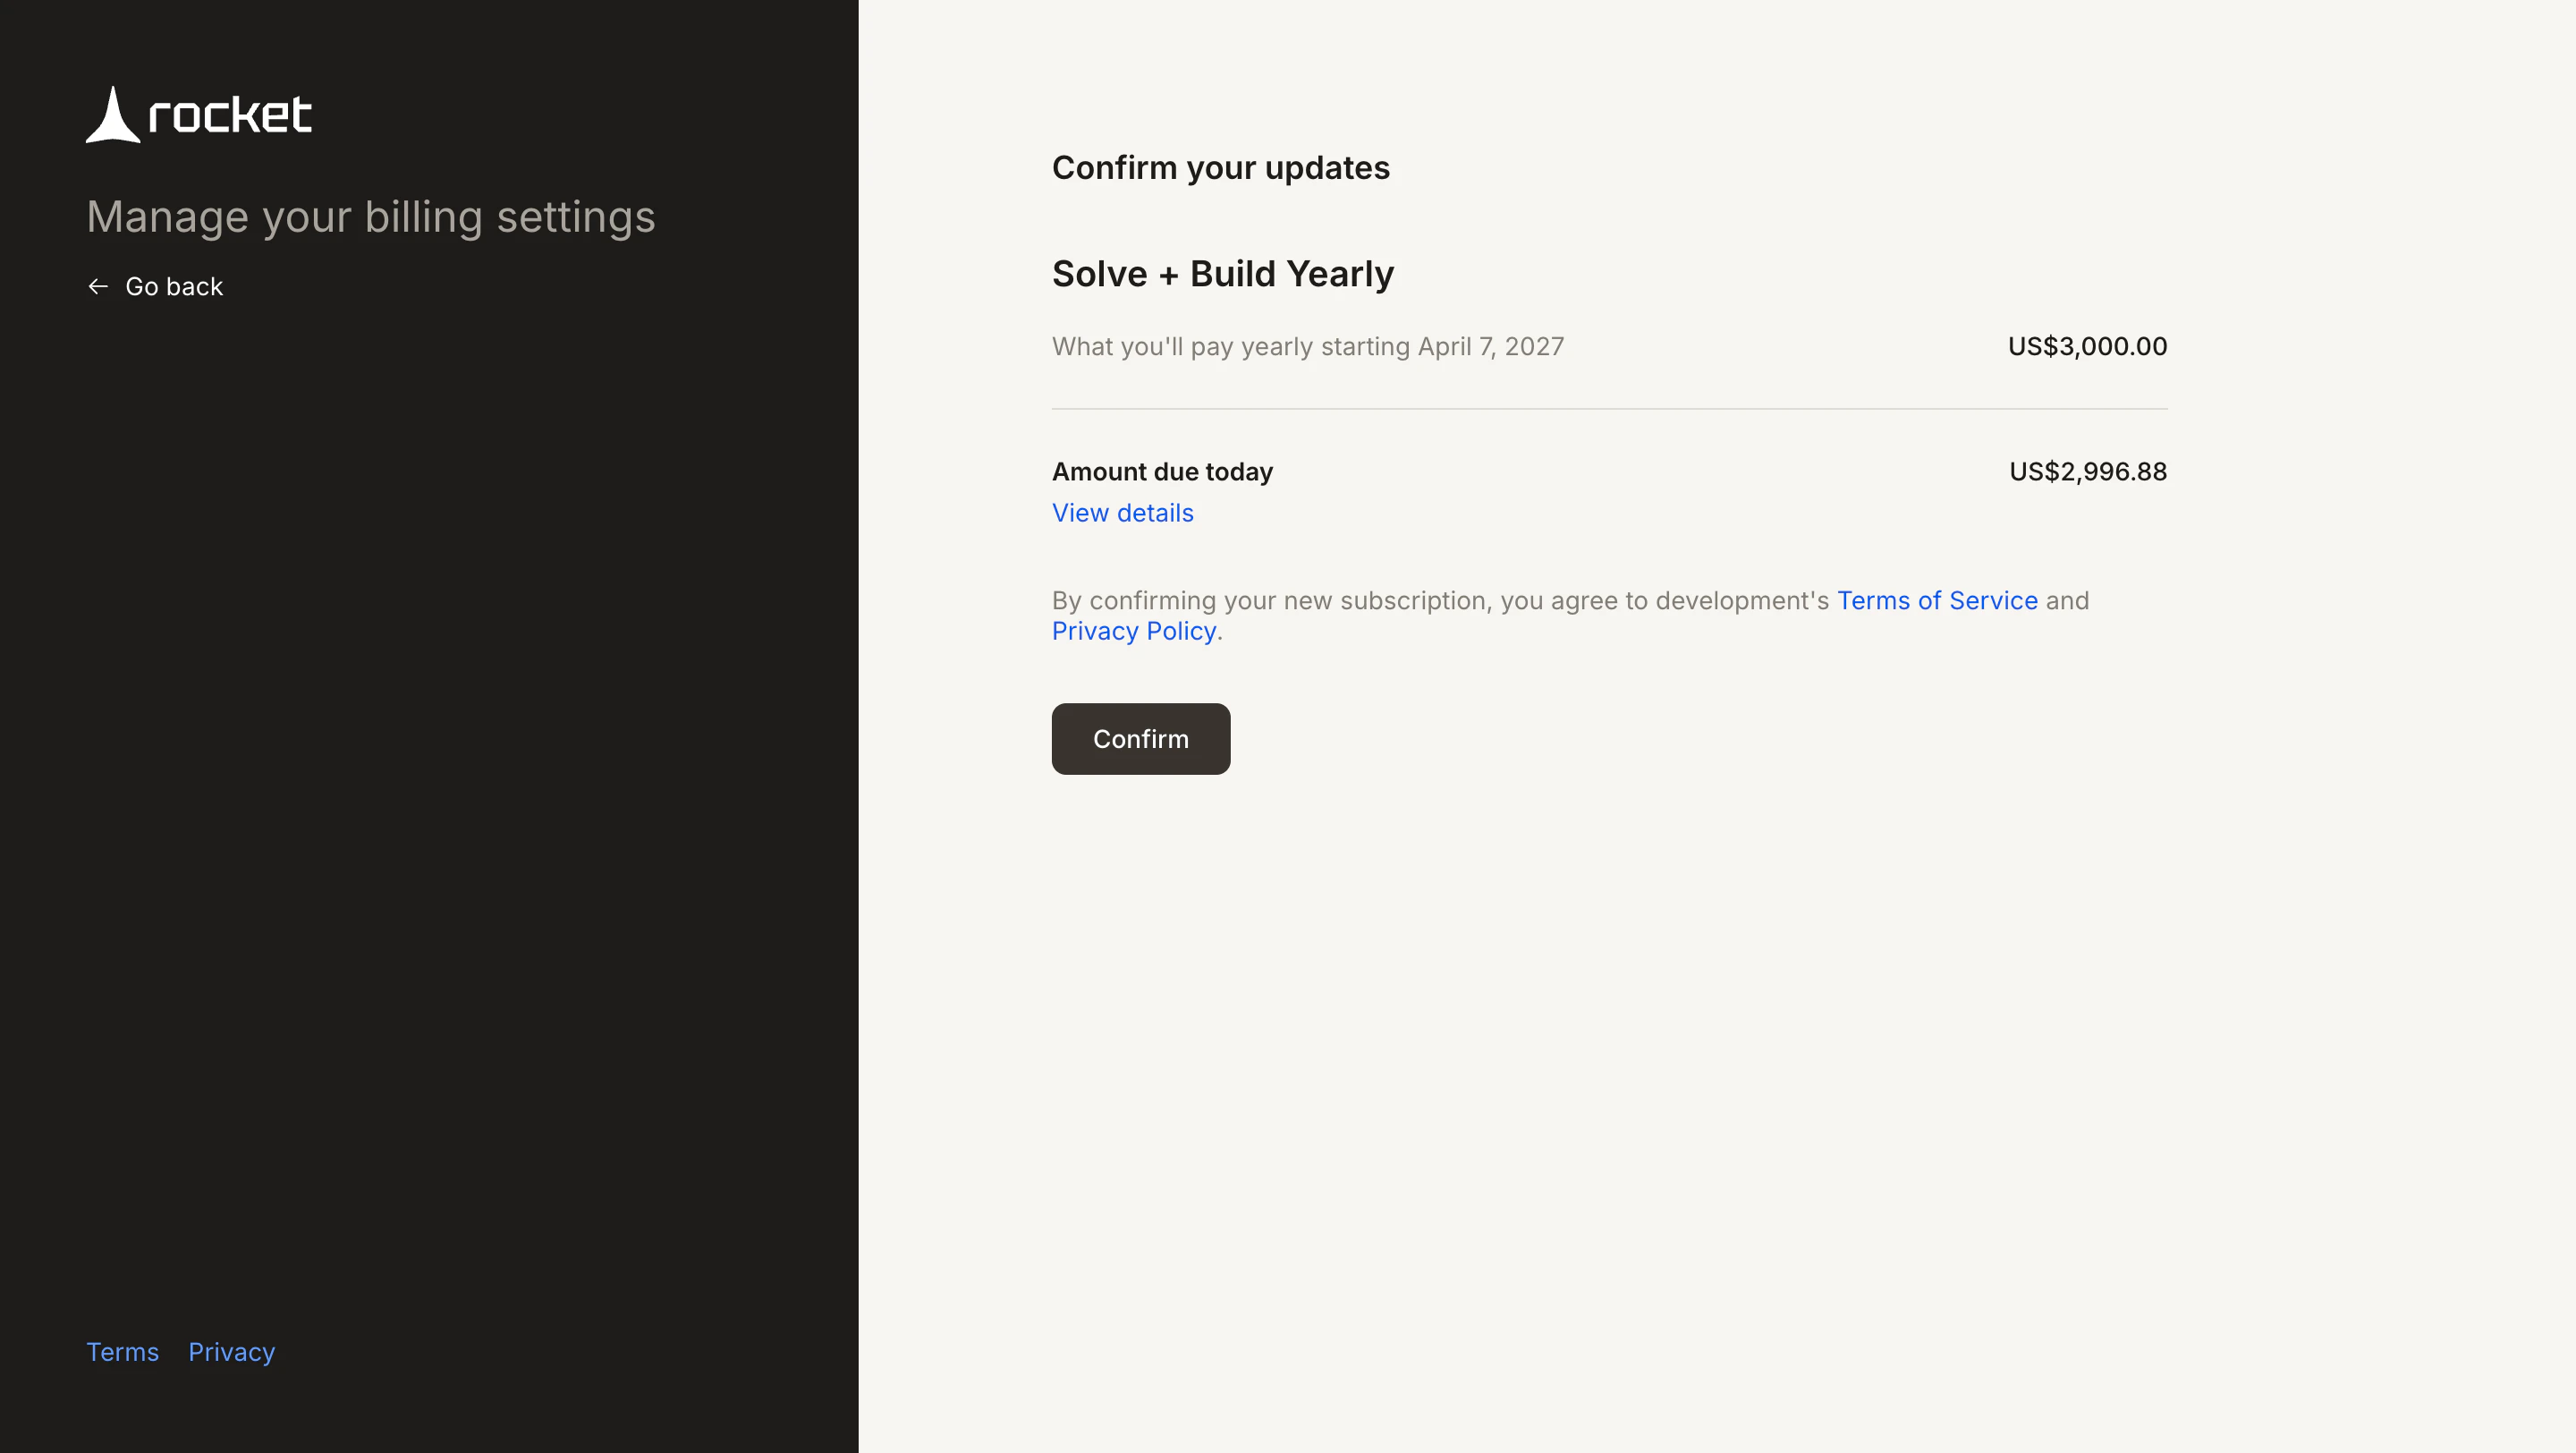This screenshot has width=2576, height=1453.
Task: Click the US$3,000.00 yearly price
Action: [2086, 346]
